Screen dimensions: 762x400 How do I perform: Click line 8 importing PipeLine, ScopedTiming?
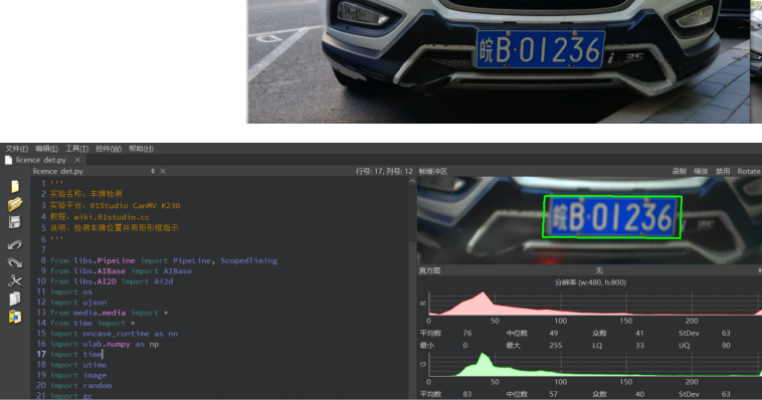(164, 261)
